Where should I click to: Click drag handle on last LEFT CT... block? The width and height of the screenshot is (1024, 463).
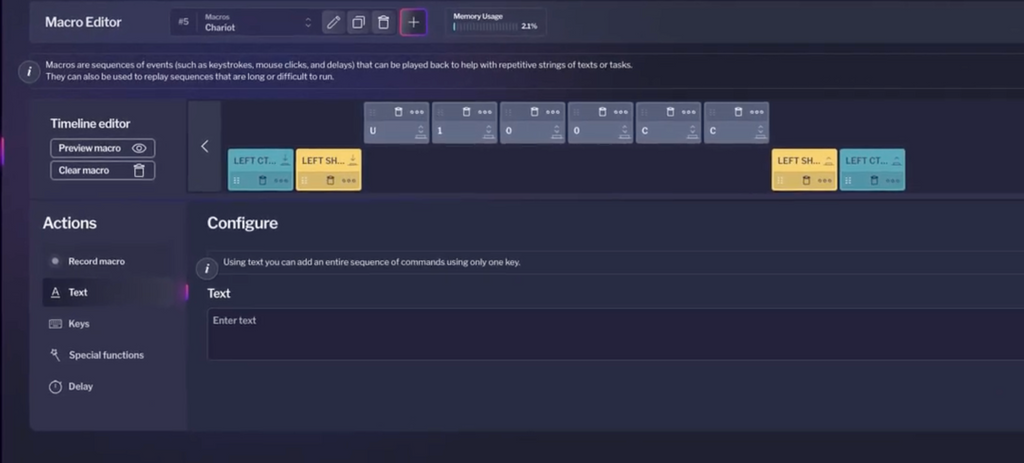[x=847, y=181]
